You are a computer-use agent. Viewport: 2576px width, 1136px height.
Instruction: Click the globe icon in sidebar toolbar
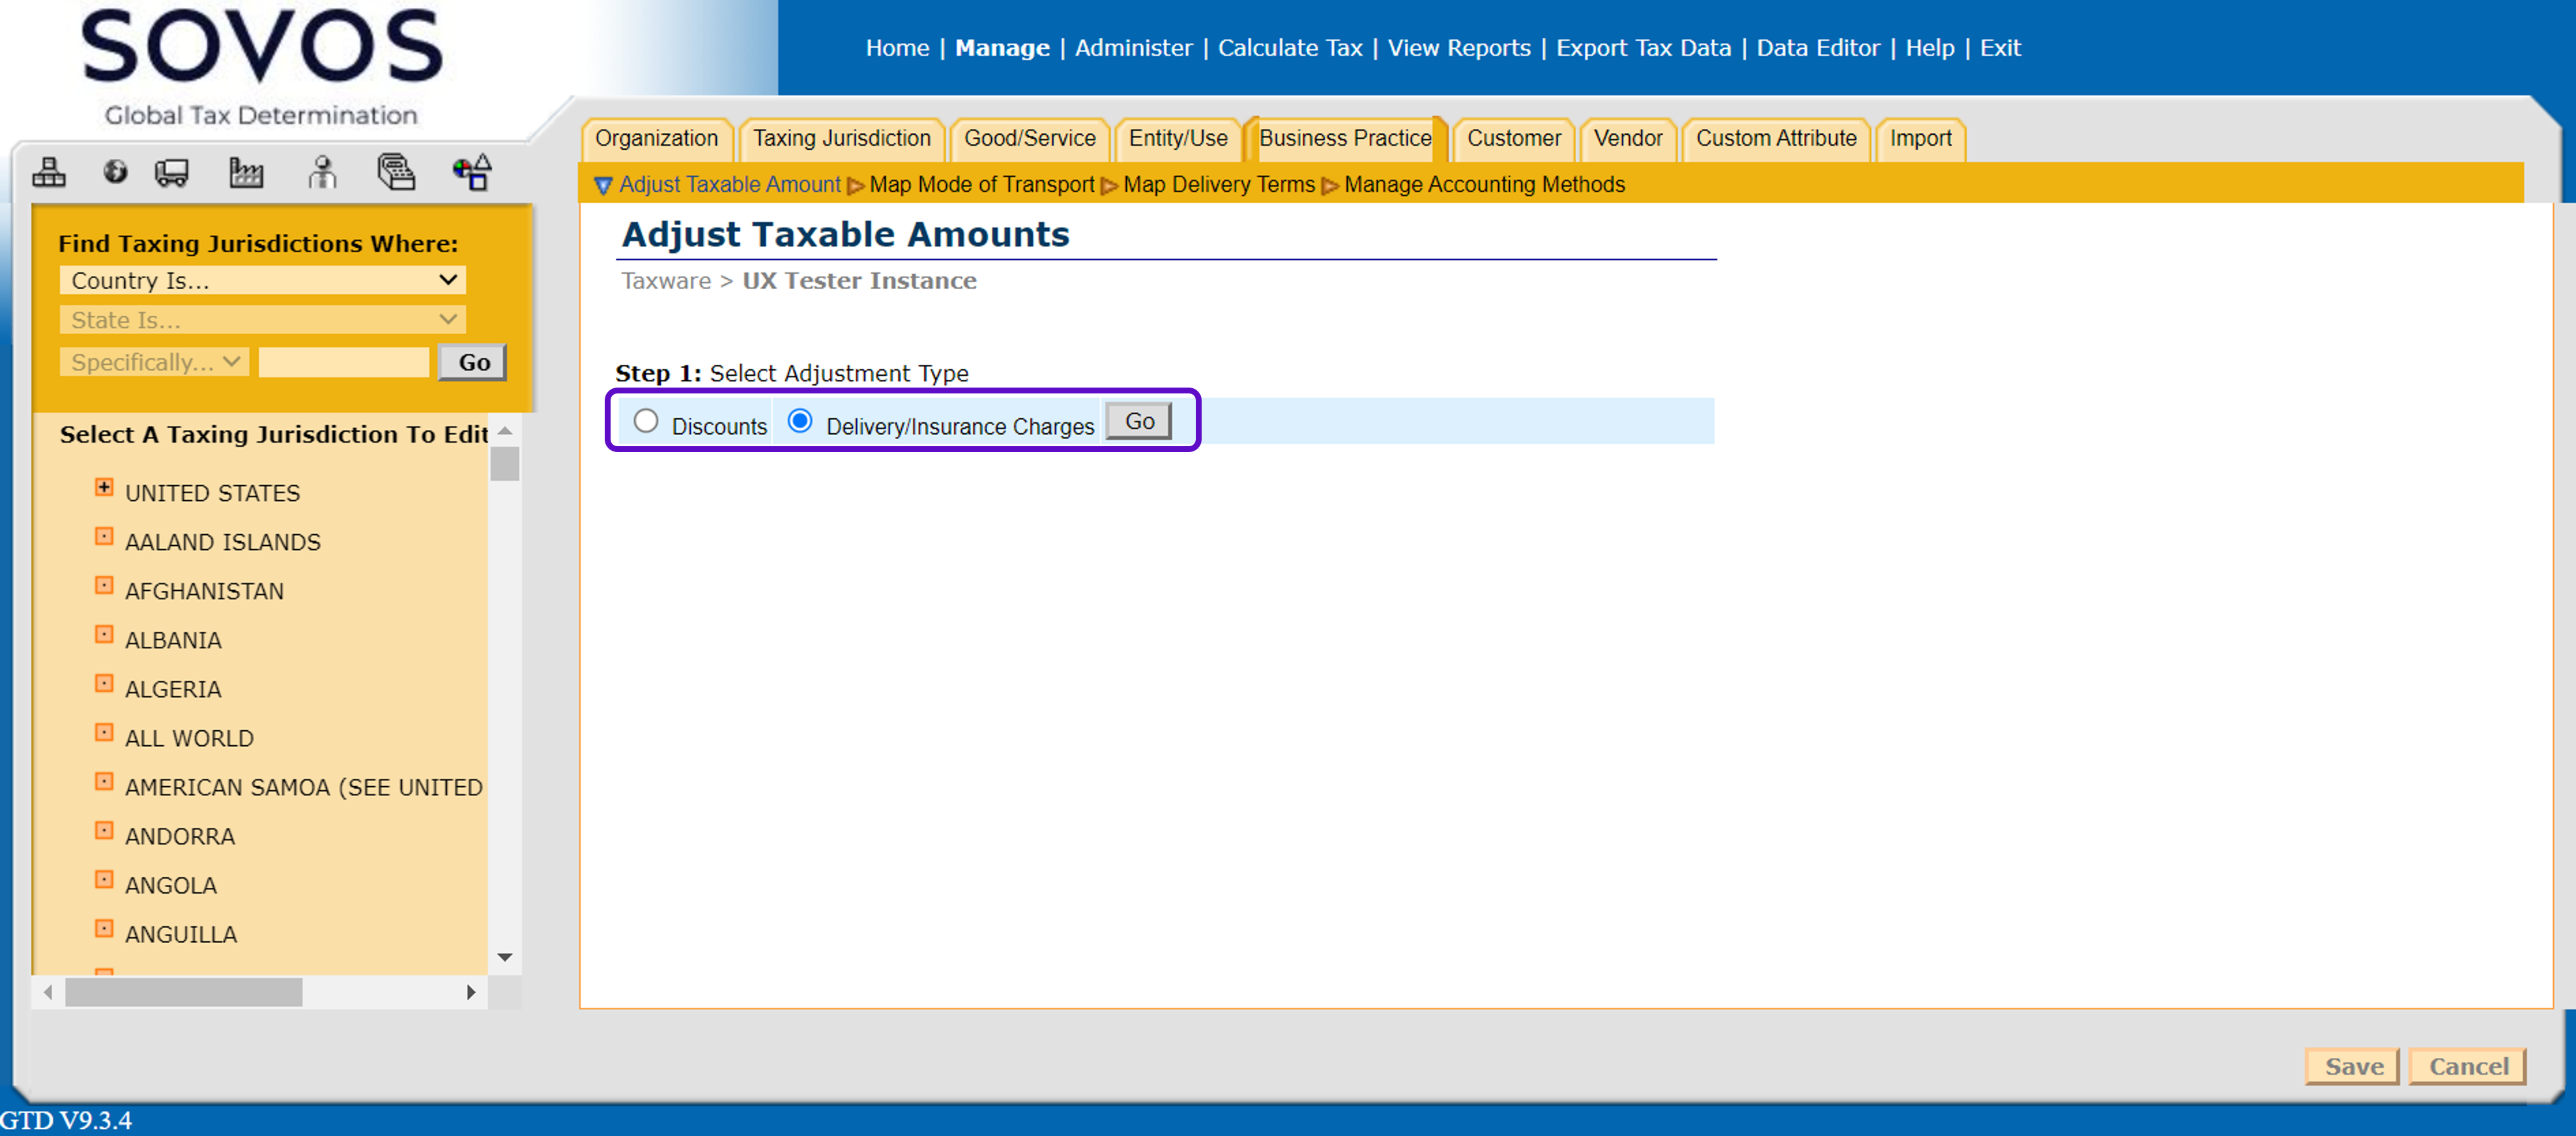pos(115,173)
